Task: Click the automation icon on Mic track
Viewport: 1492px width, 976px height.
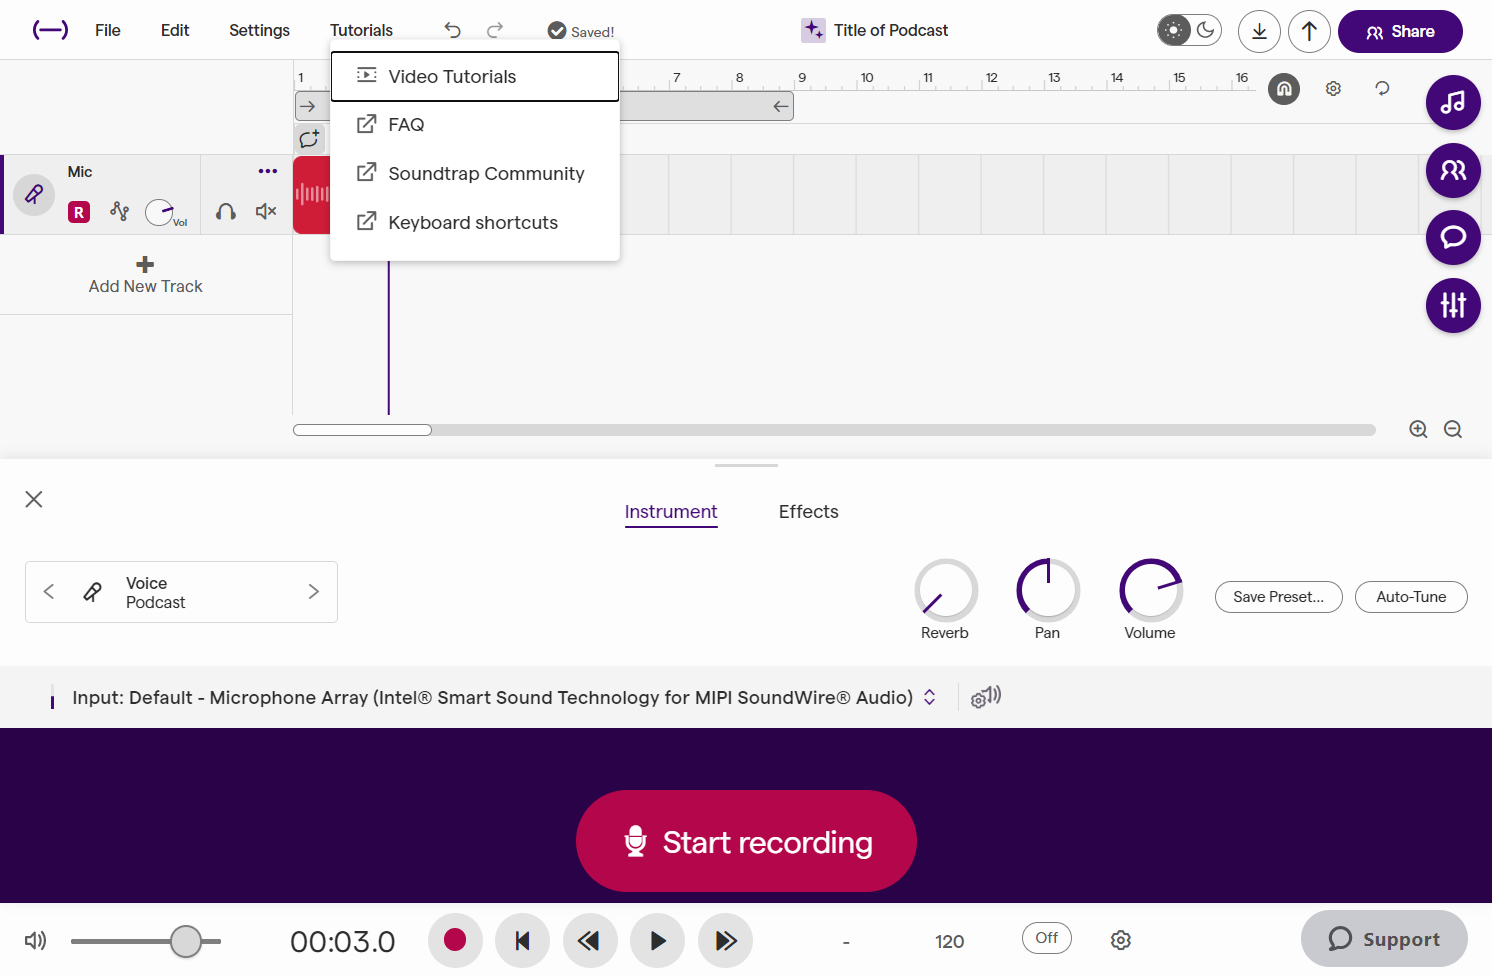Action: [120, 211]
